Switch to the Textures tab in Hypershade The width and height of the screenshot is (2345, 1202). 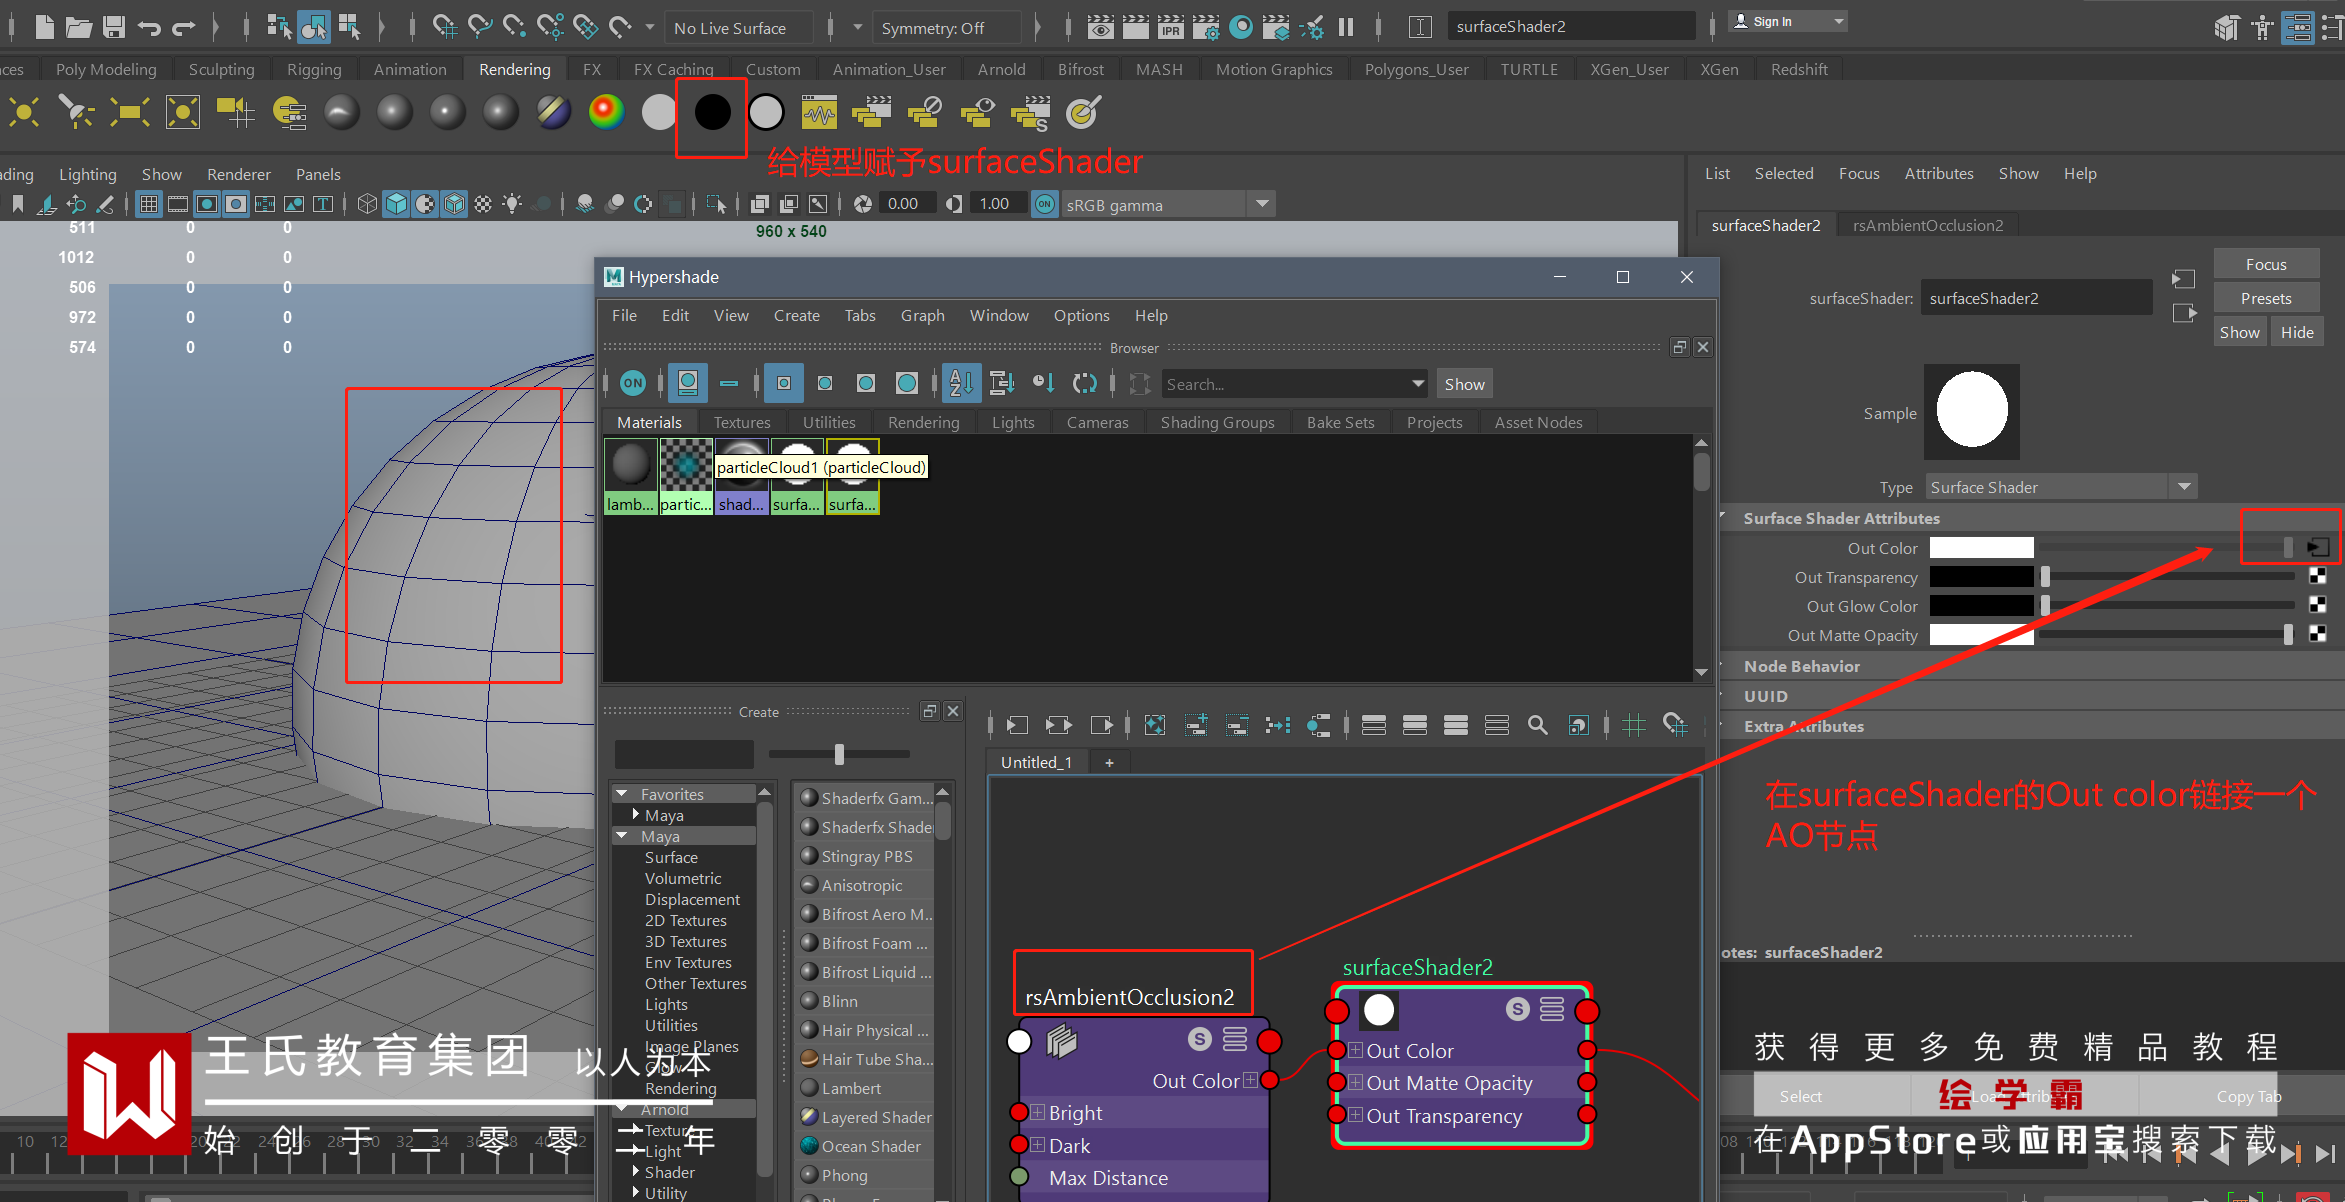click(741, 422)
